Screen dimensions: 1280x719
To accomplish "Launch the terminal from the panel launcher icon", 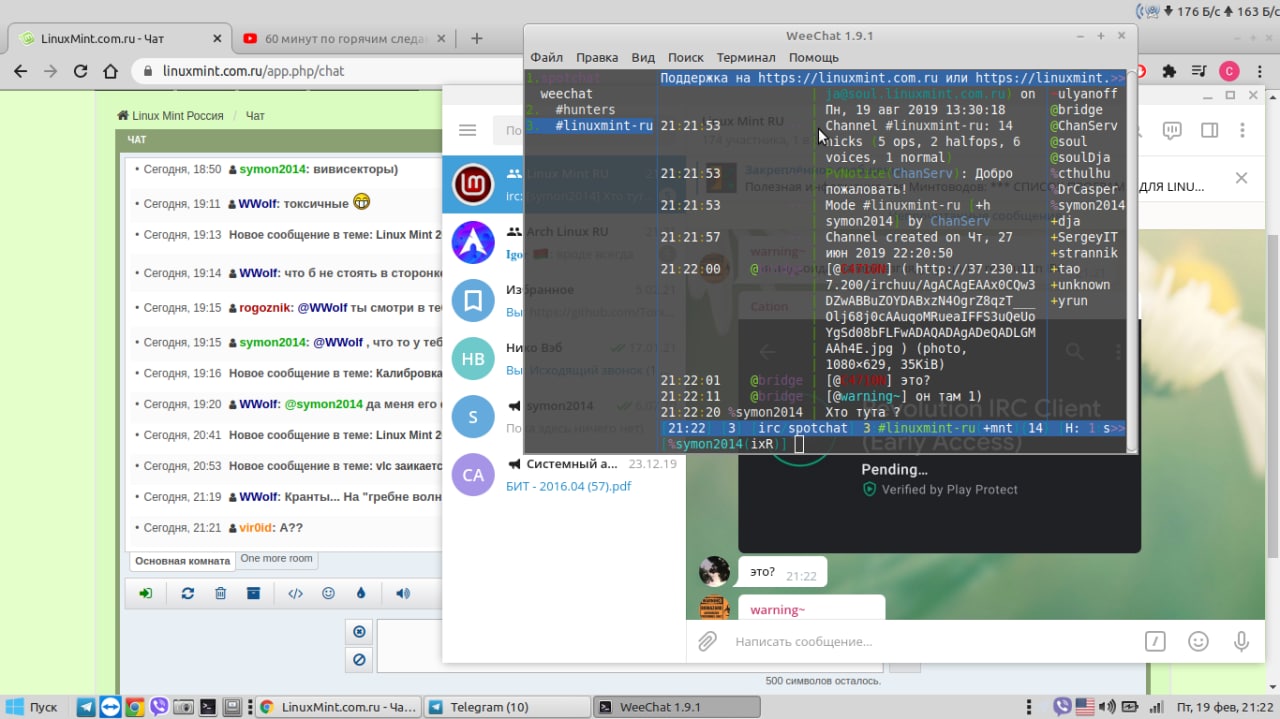I will click(x=208, y=707).
